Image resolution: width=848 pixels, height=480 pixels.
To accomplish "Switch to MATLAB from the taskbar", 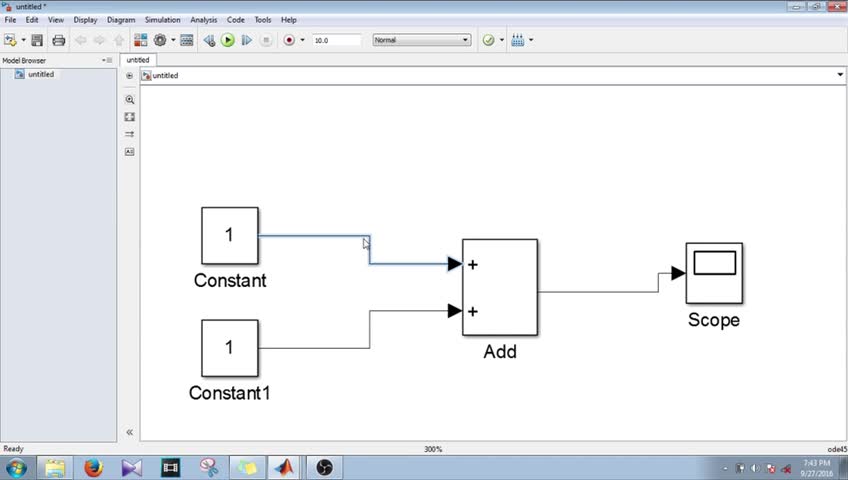I will coord(284,468).
